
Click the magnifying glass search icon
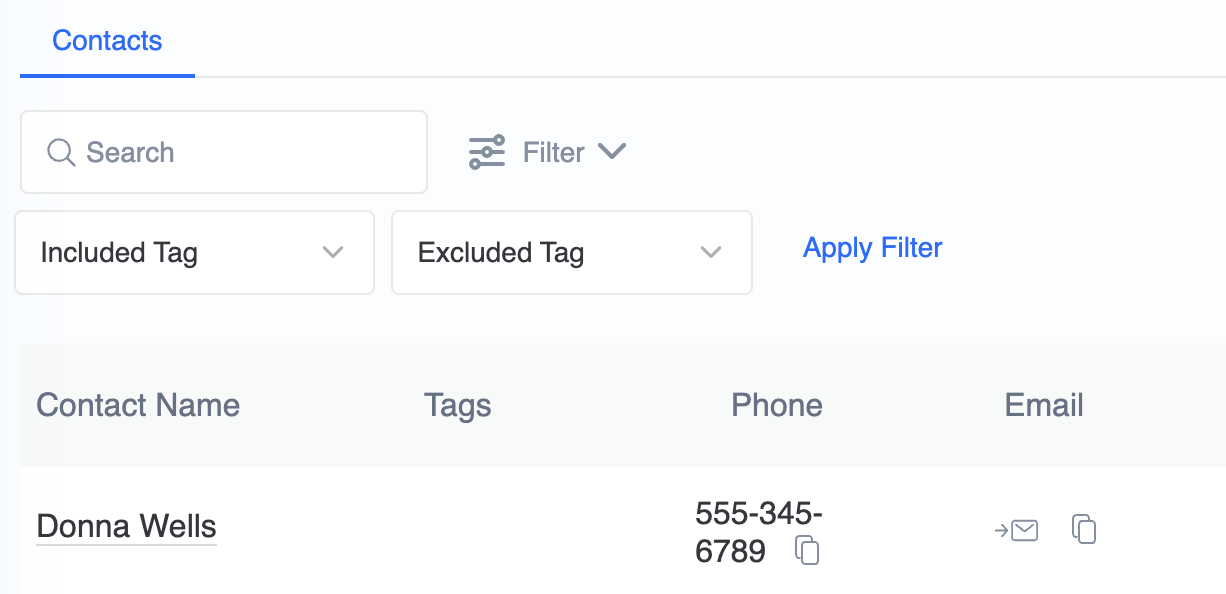coord(61,152)
